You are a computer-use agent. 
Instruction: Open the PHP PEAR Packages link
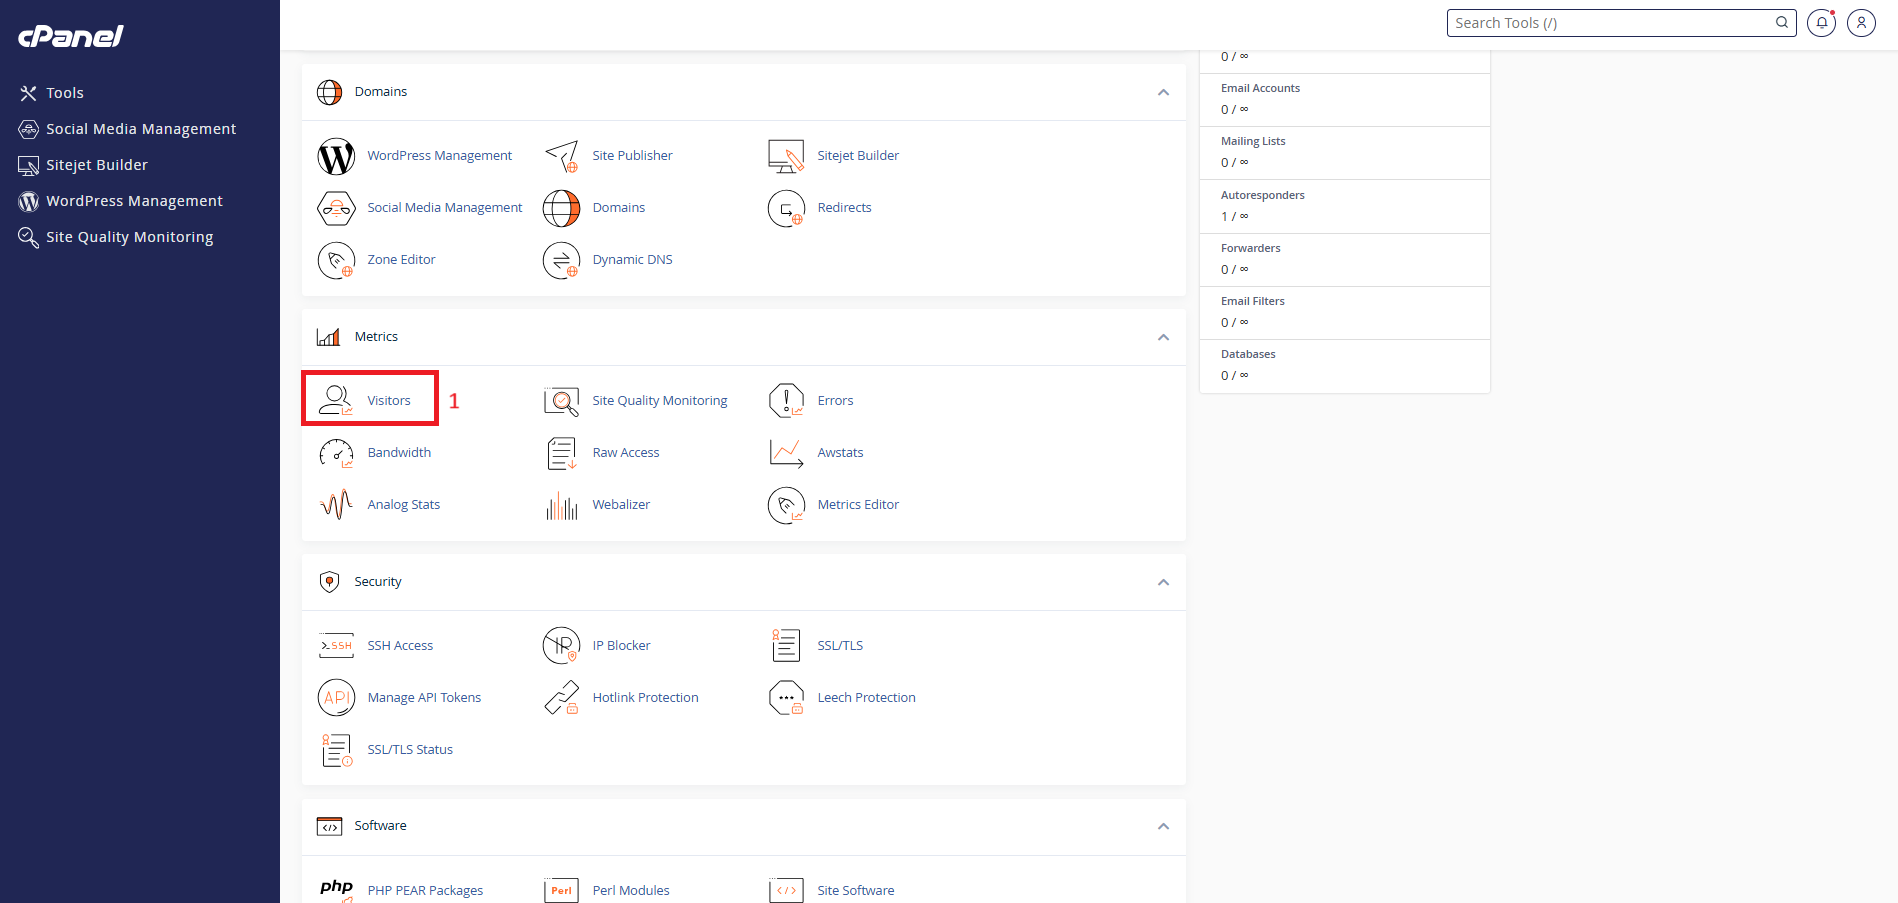click(425, 890)
